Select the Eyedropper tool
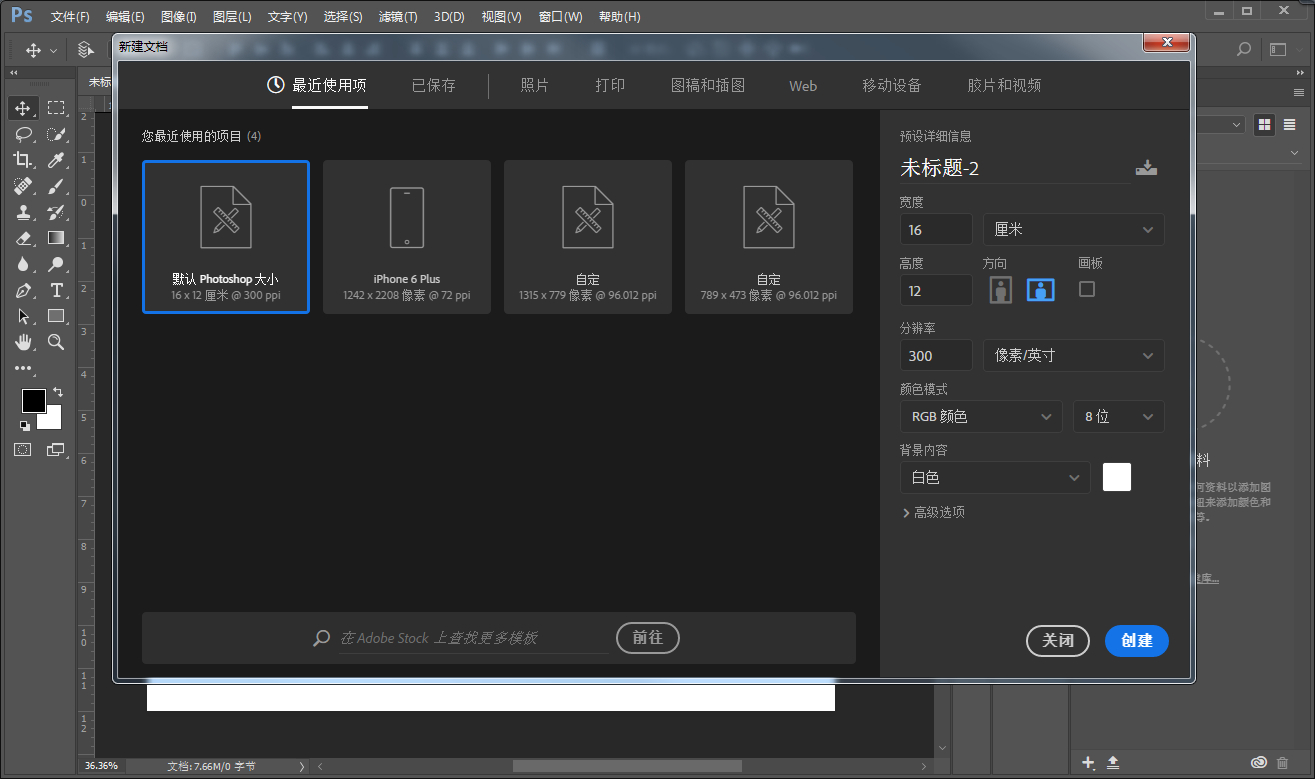The width and height of the screenshot is (1315, 779). [x=56, y=160]
